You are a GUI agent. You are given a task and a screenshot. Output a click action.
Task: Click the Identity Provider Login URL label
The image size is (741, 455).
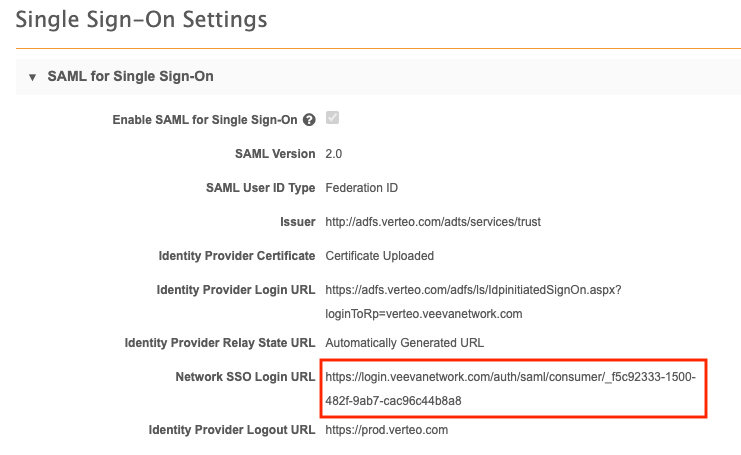(x=236, y=290)
